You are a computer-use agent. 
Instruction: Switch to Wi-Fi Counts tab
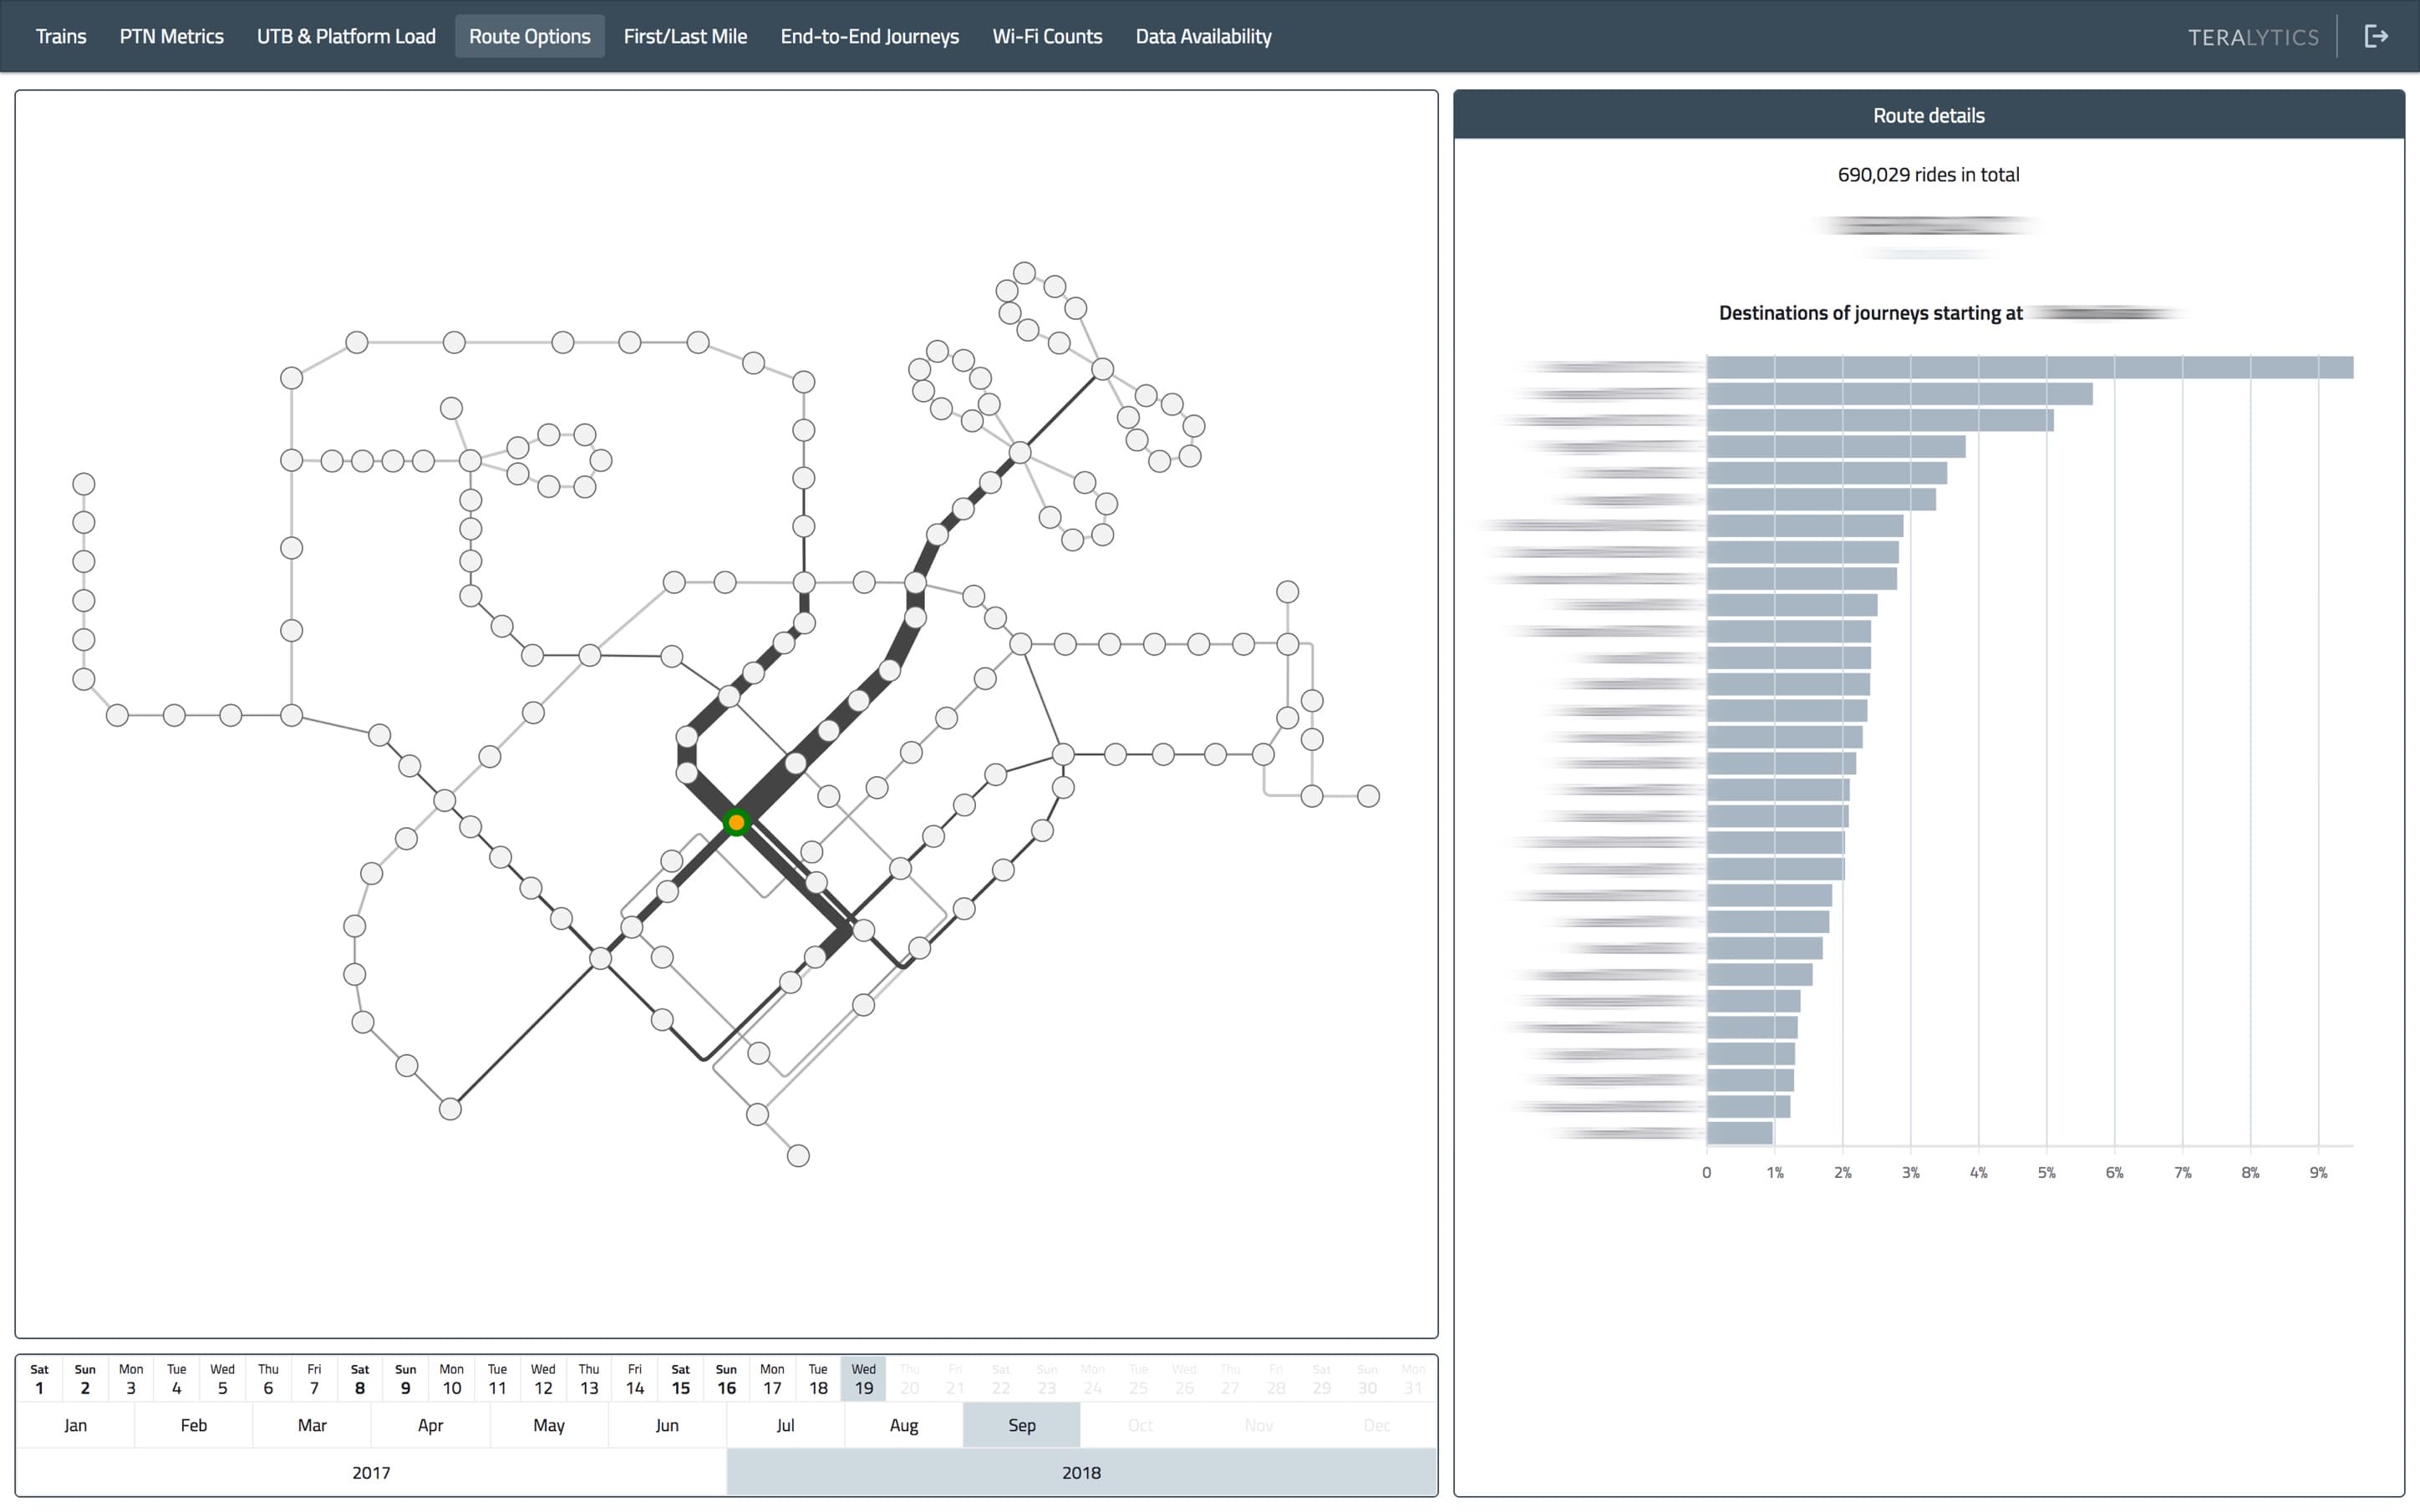point(1046,37)
